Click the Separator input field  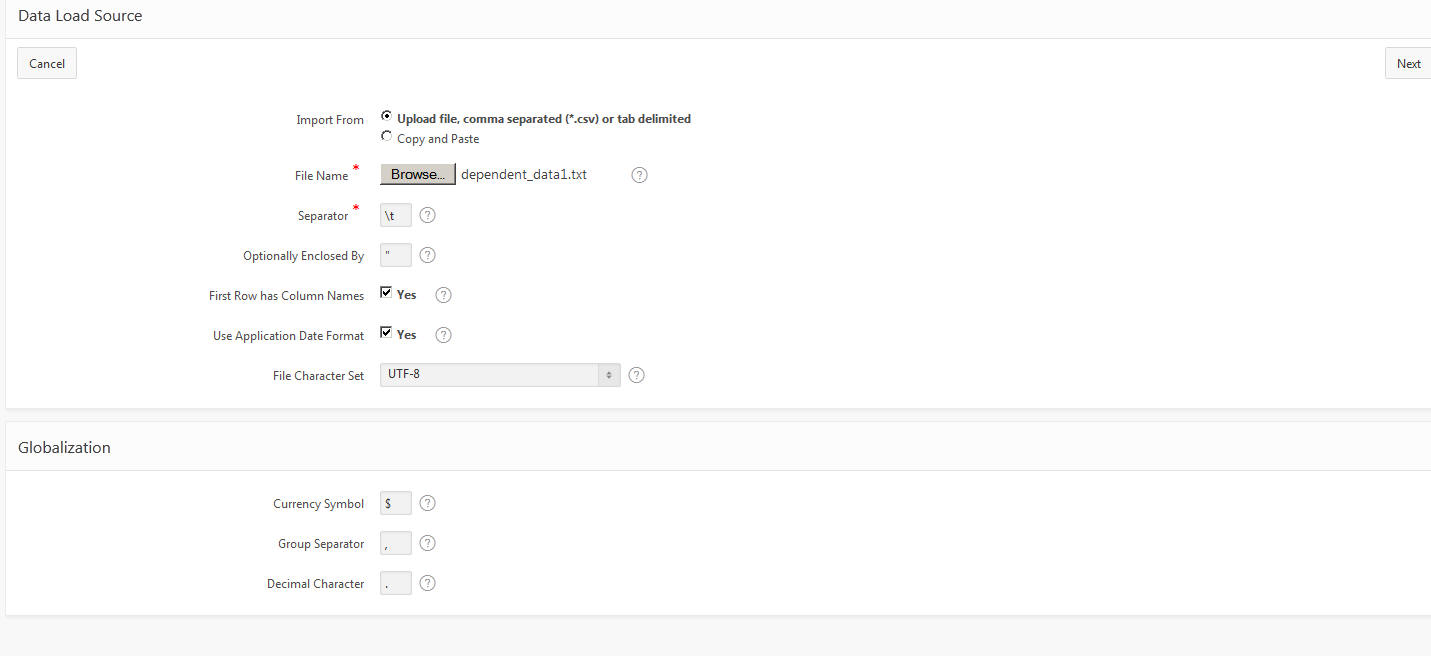pyautogui.click(x=396, y=215)
